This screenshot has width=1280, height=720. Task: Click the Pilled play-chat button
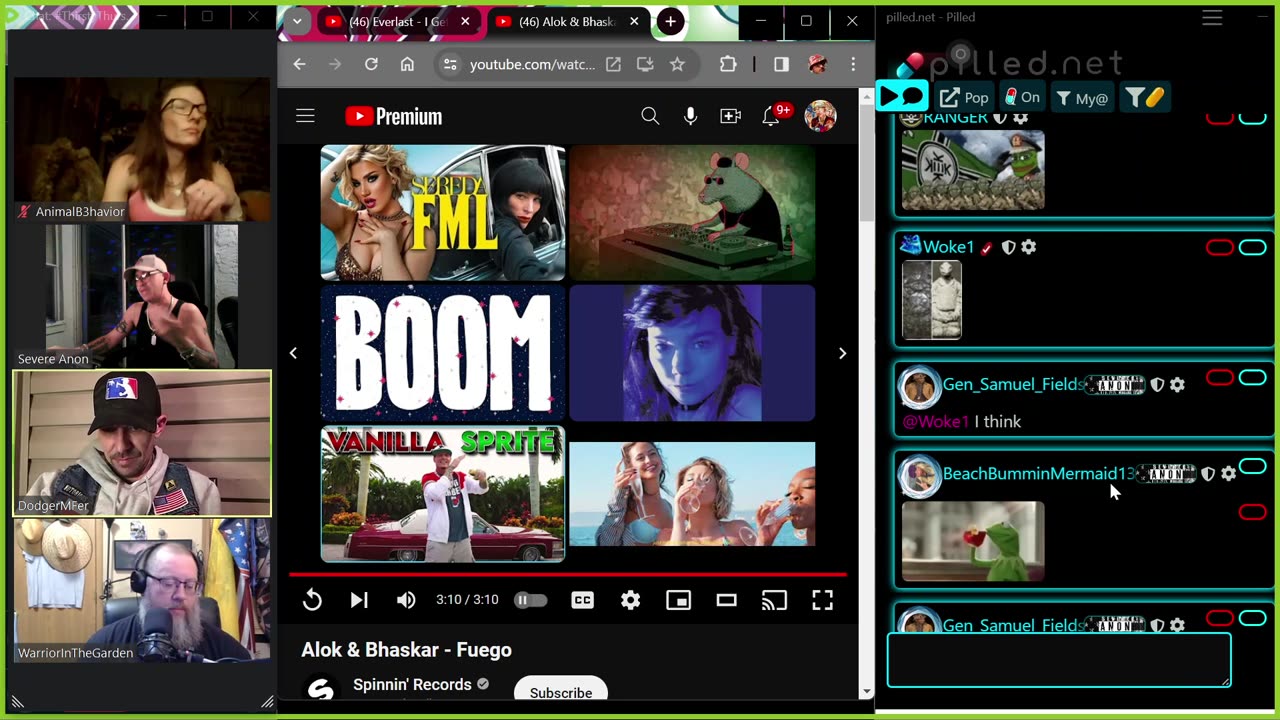(902, 97)
